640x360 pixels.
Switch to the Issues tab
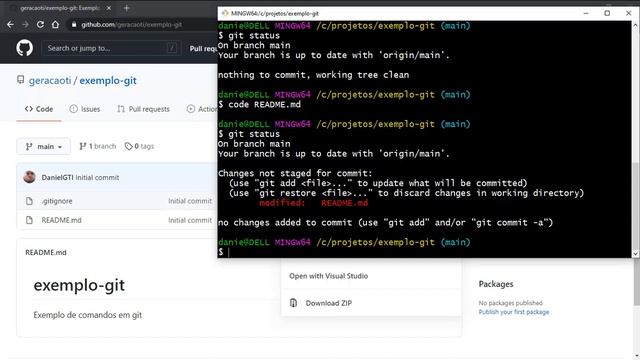85,109
